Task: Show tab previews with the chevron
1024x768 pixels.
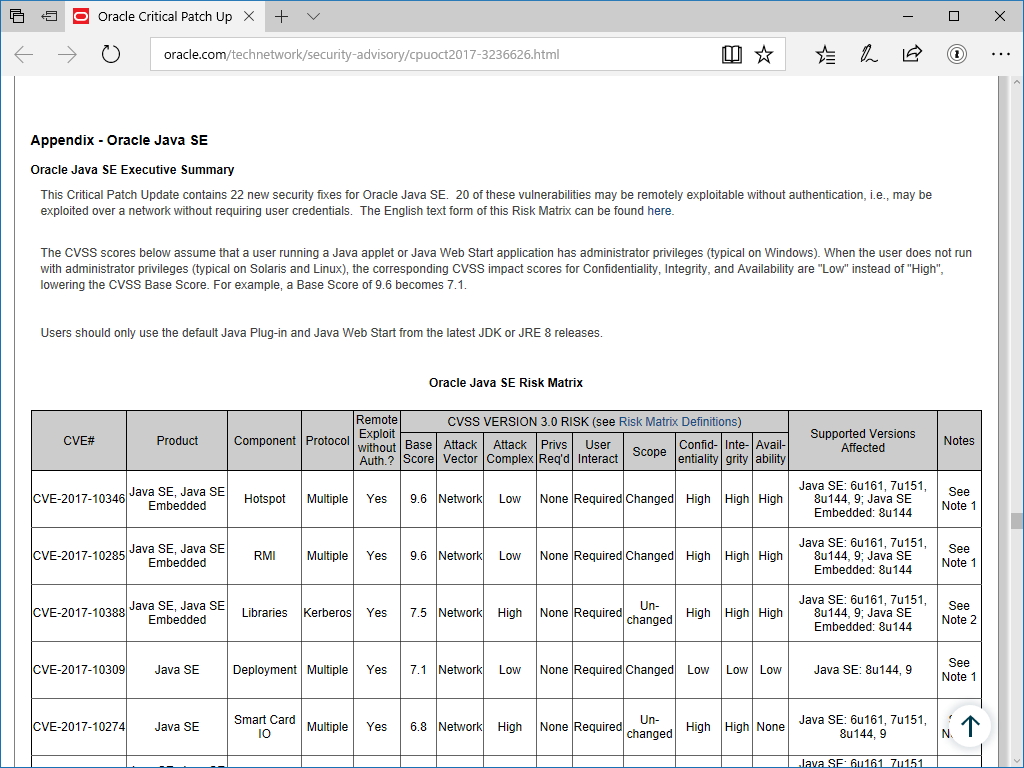Action: click(313, 17)
